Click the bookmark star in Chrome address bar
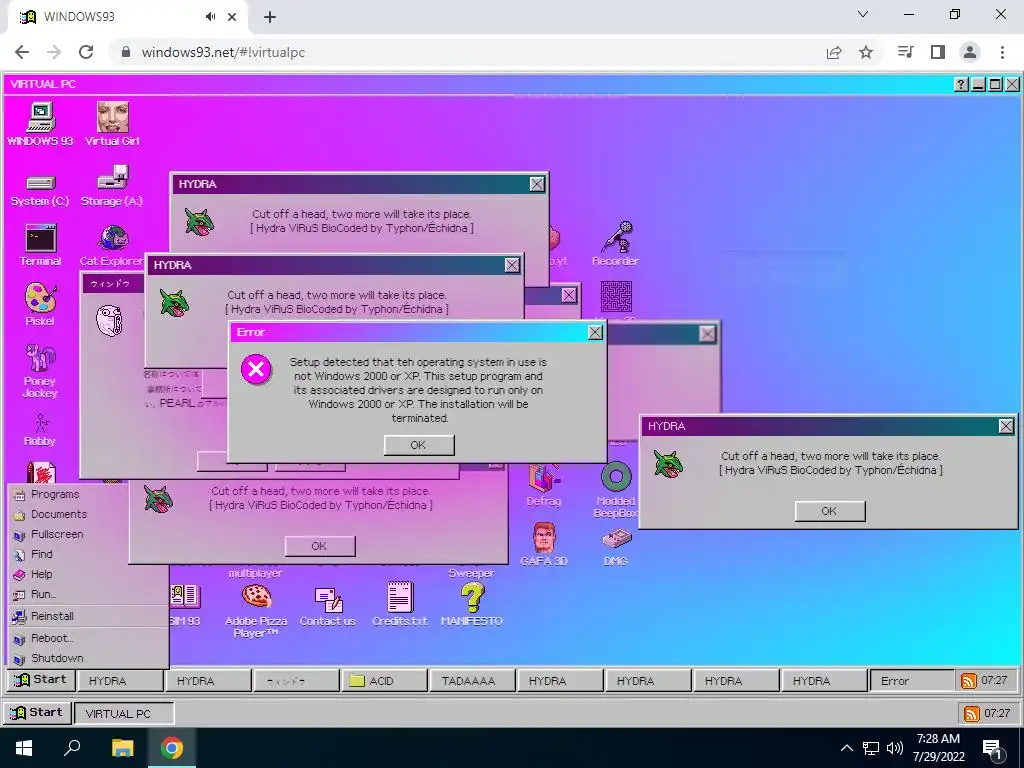Image resolution: width=1024 pixels, height=768 pixels. point(866,52)
